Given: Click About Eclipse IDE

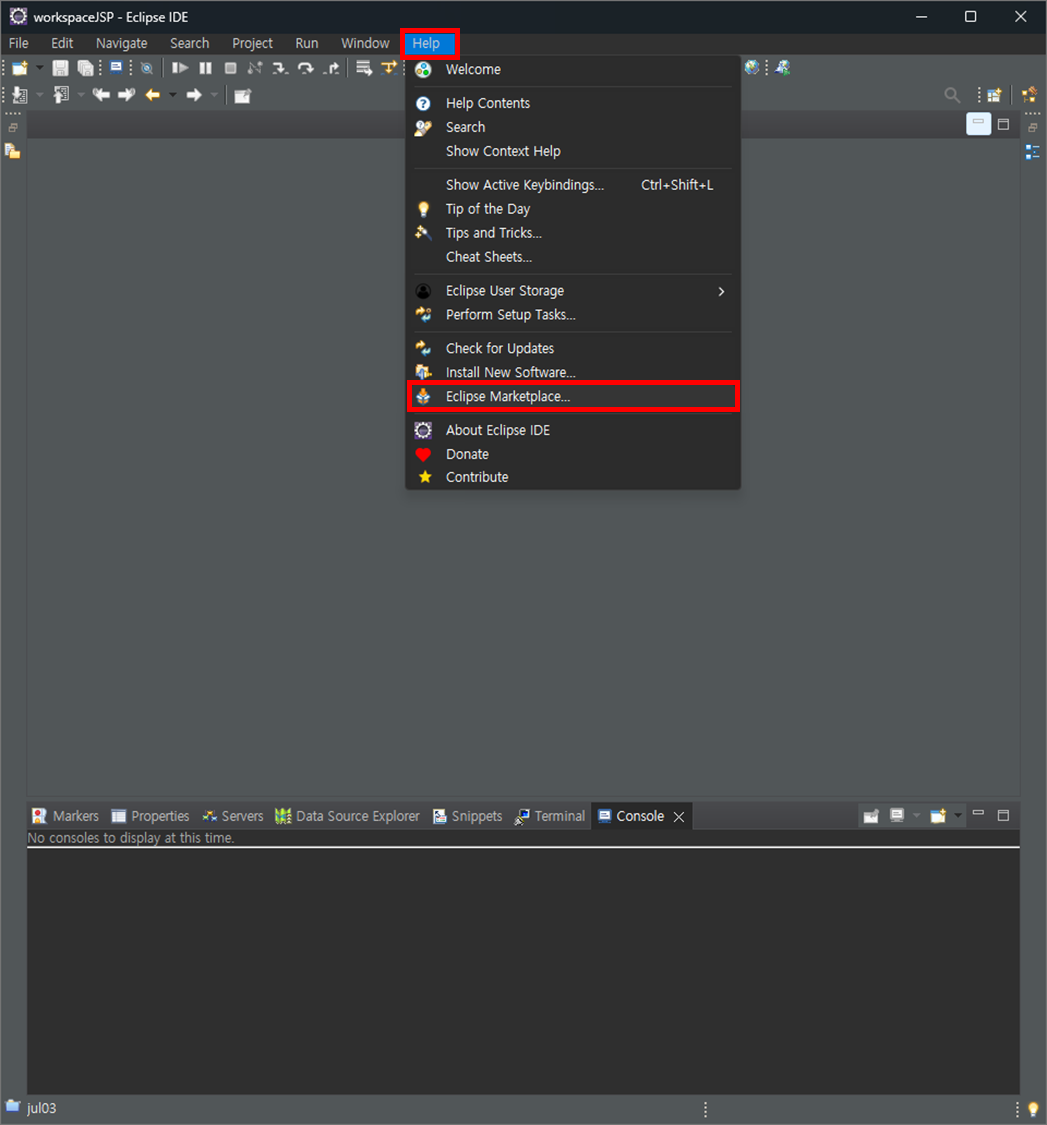Looking at the screenshot, I should 573,430.
